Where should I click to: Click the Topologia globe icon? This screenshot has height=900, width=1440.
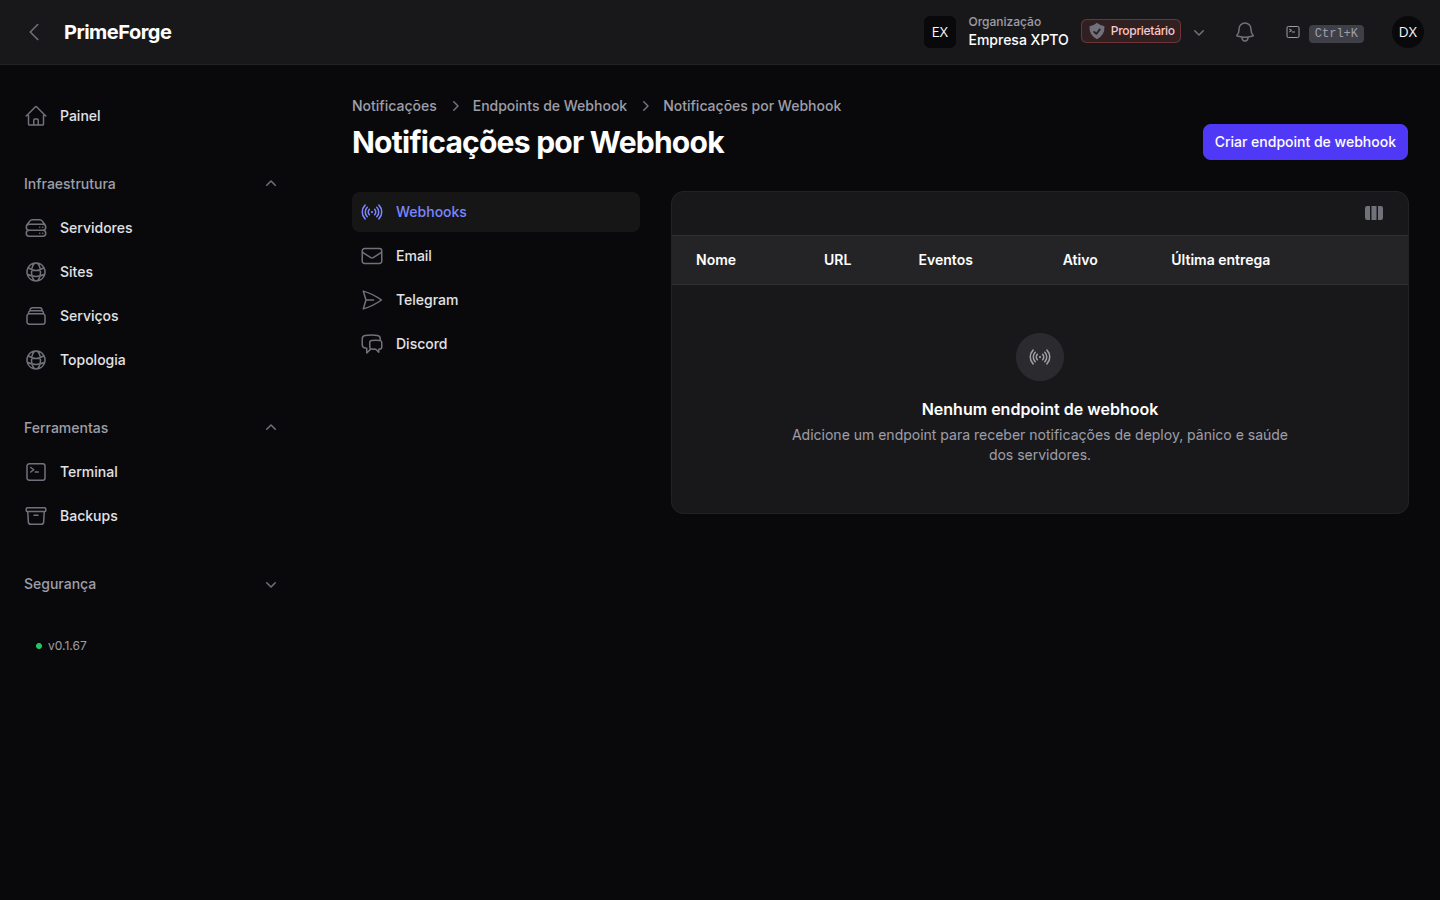coord(36,360)
